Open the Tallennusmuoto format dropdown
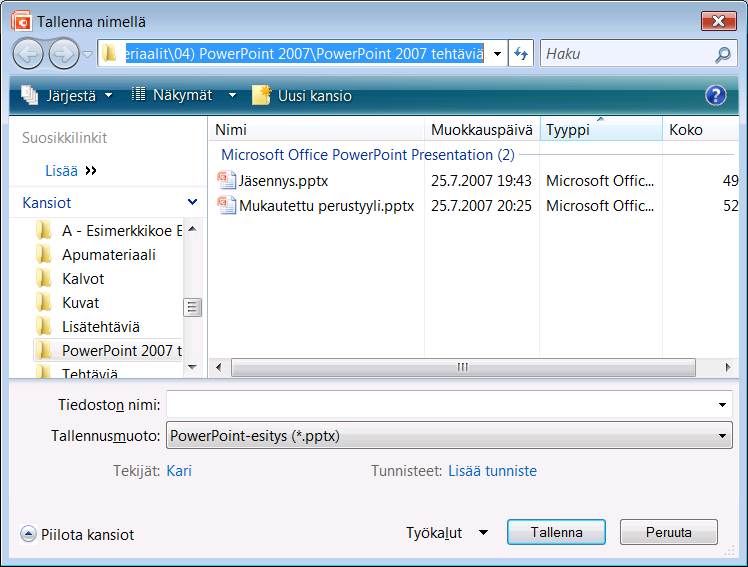Screen dimensions: 748x567 coord(449,435)
